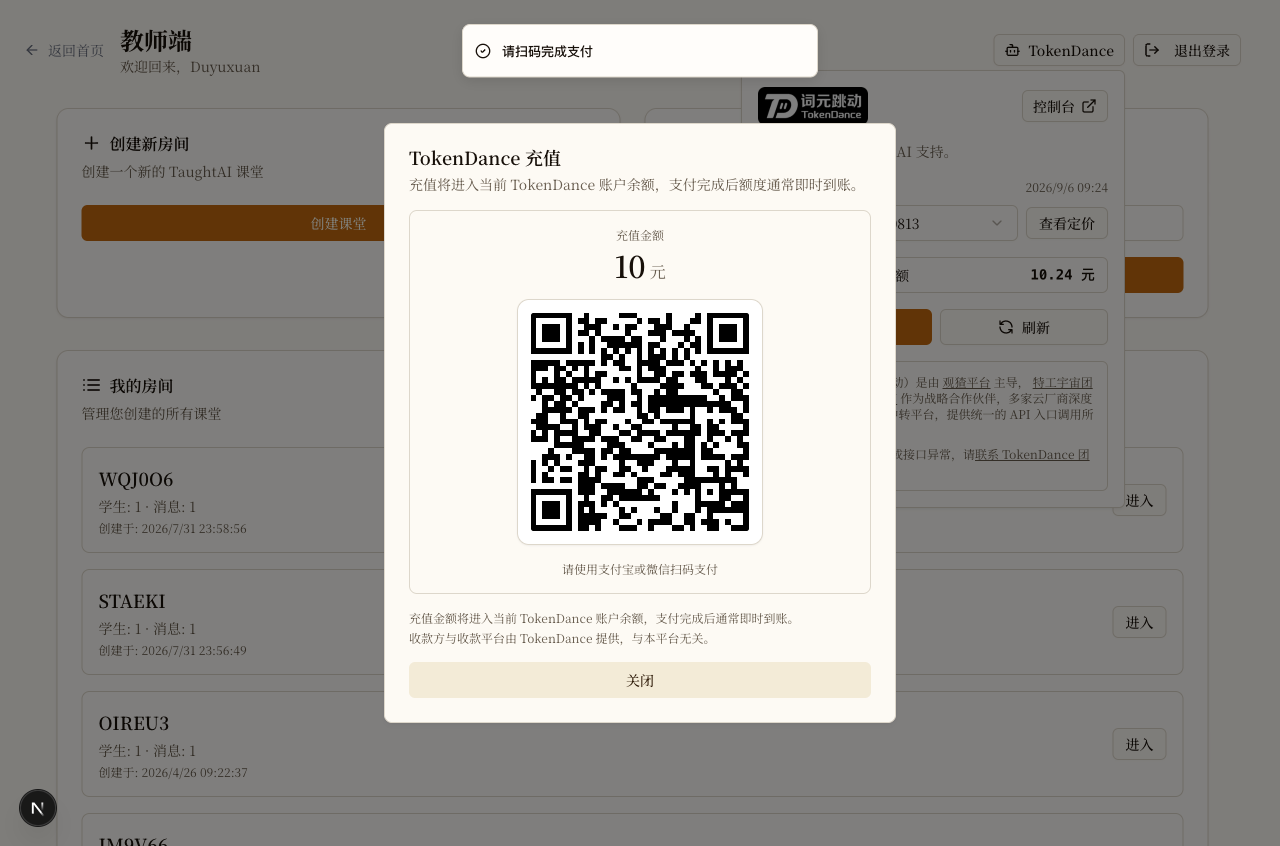Screen dimensions: 1280x846
Task: Click the list icon next to 我的房间
Action: pyautogui.click(x=91, y=385)
